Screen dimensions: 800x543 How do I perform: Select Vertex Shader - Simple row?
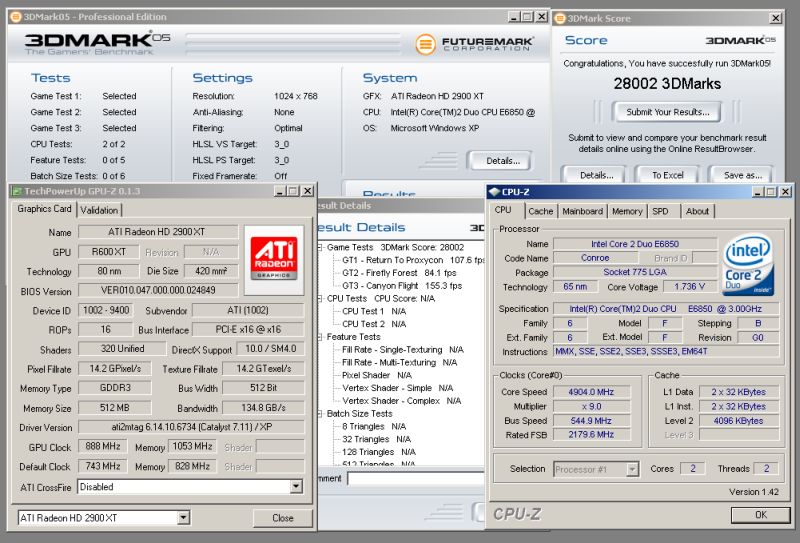[x=397, y=388]
